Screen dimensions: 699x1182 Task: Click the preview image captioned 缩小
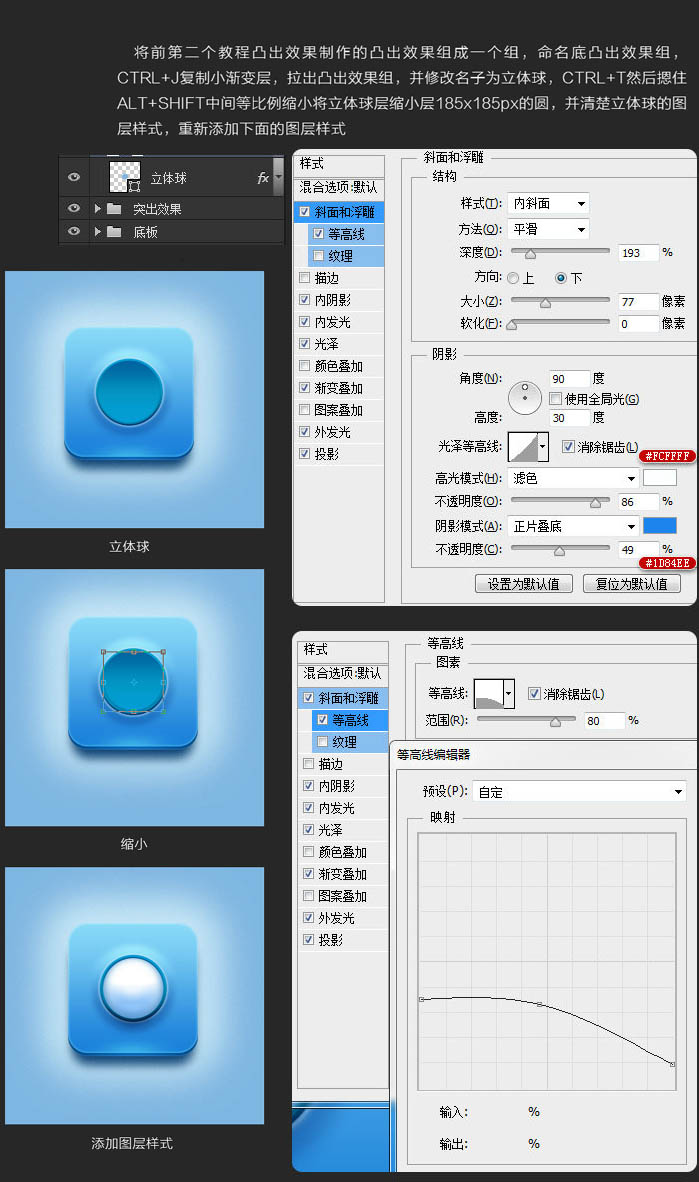pyautogui.click(x=134, y=697)
